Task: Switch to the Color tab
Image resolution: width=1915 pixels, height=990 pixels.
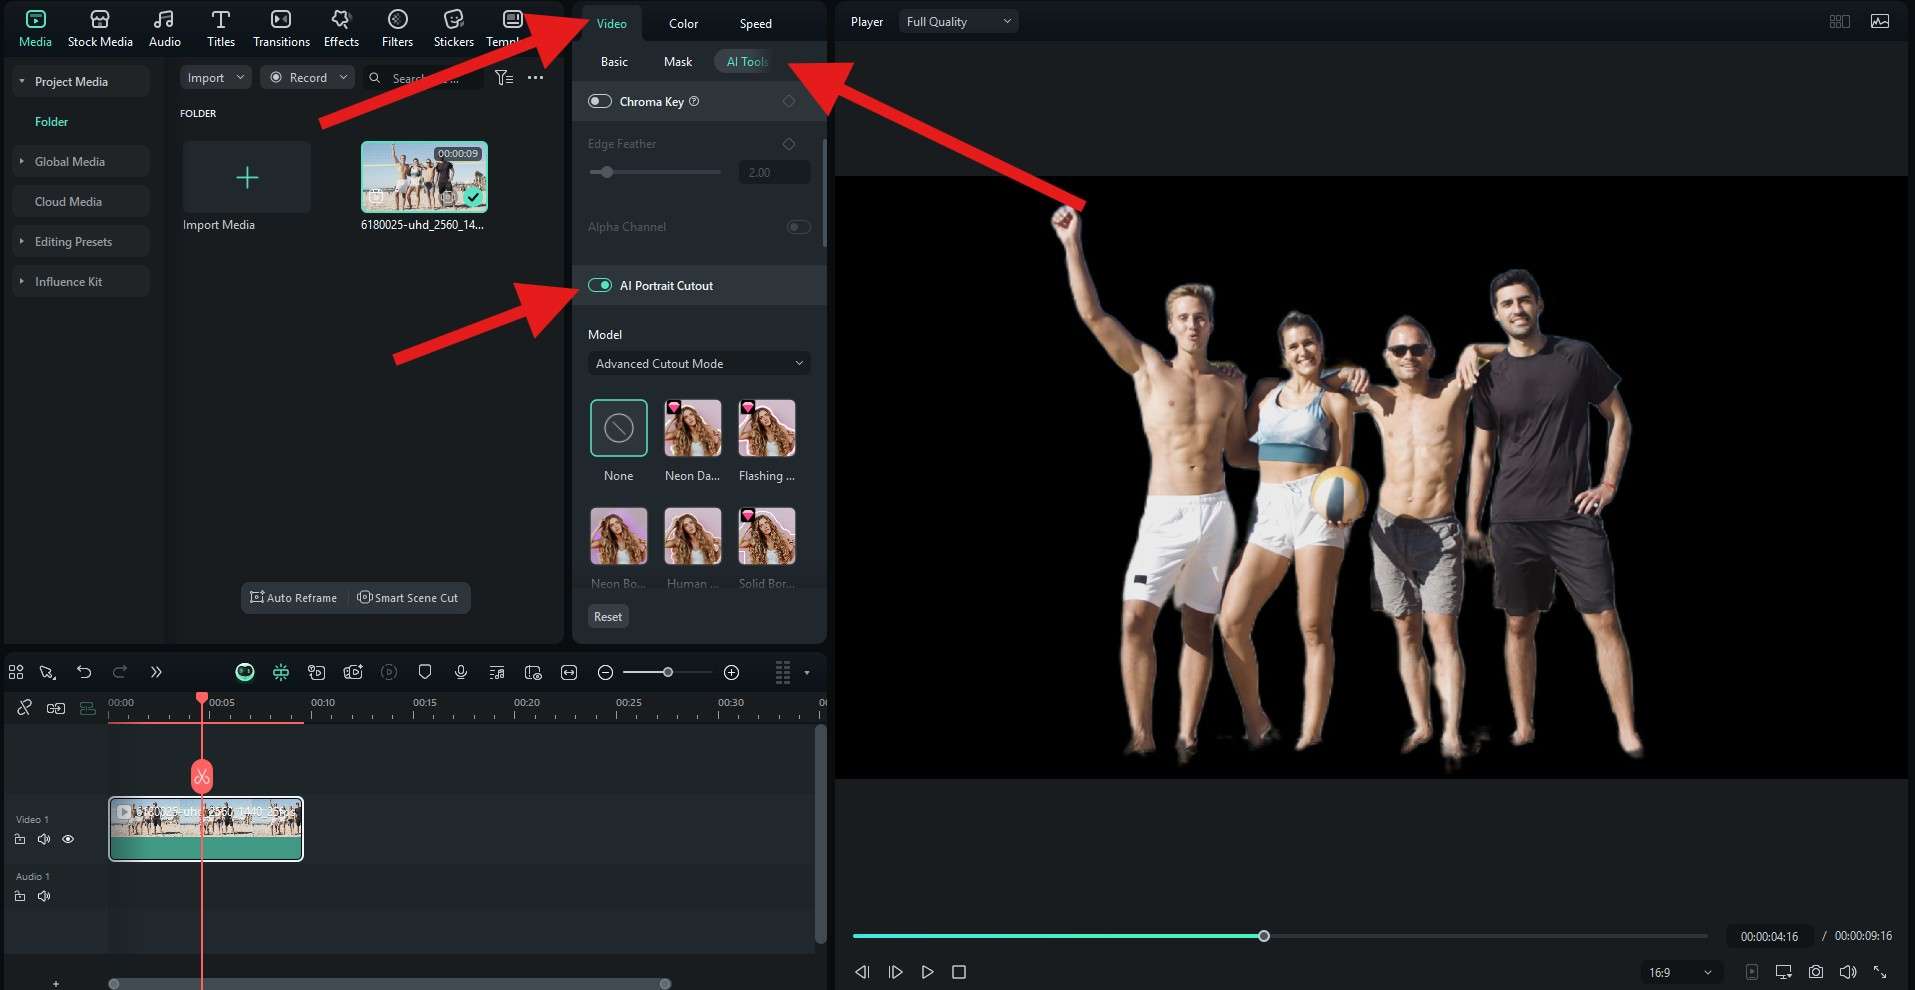Action: [x=684, y=23]
